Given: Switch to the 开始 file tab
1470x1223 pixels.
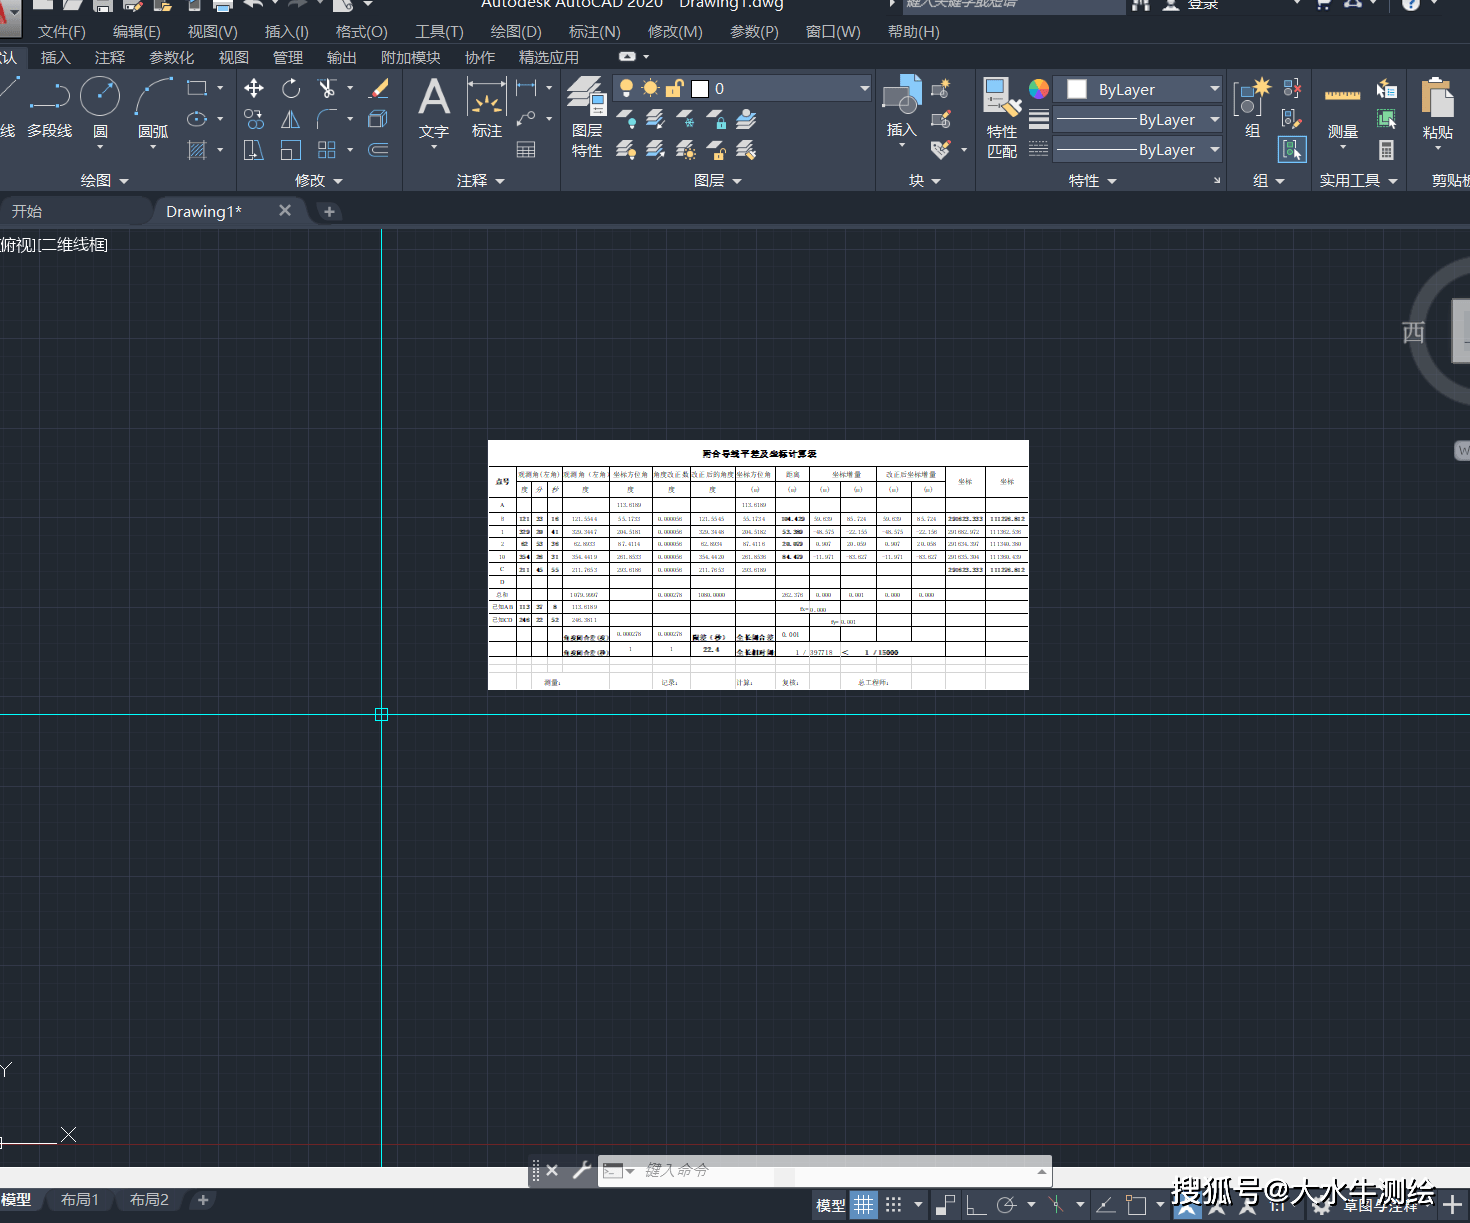Looking at the screenshot, I should pyautogui.click(x=27, y=211).
